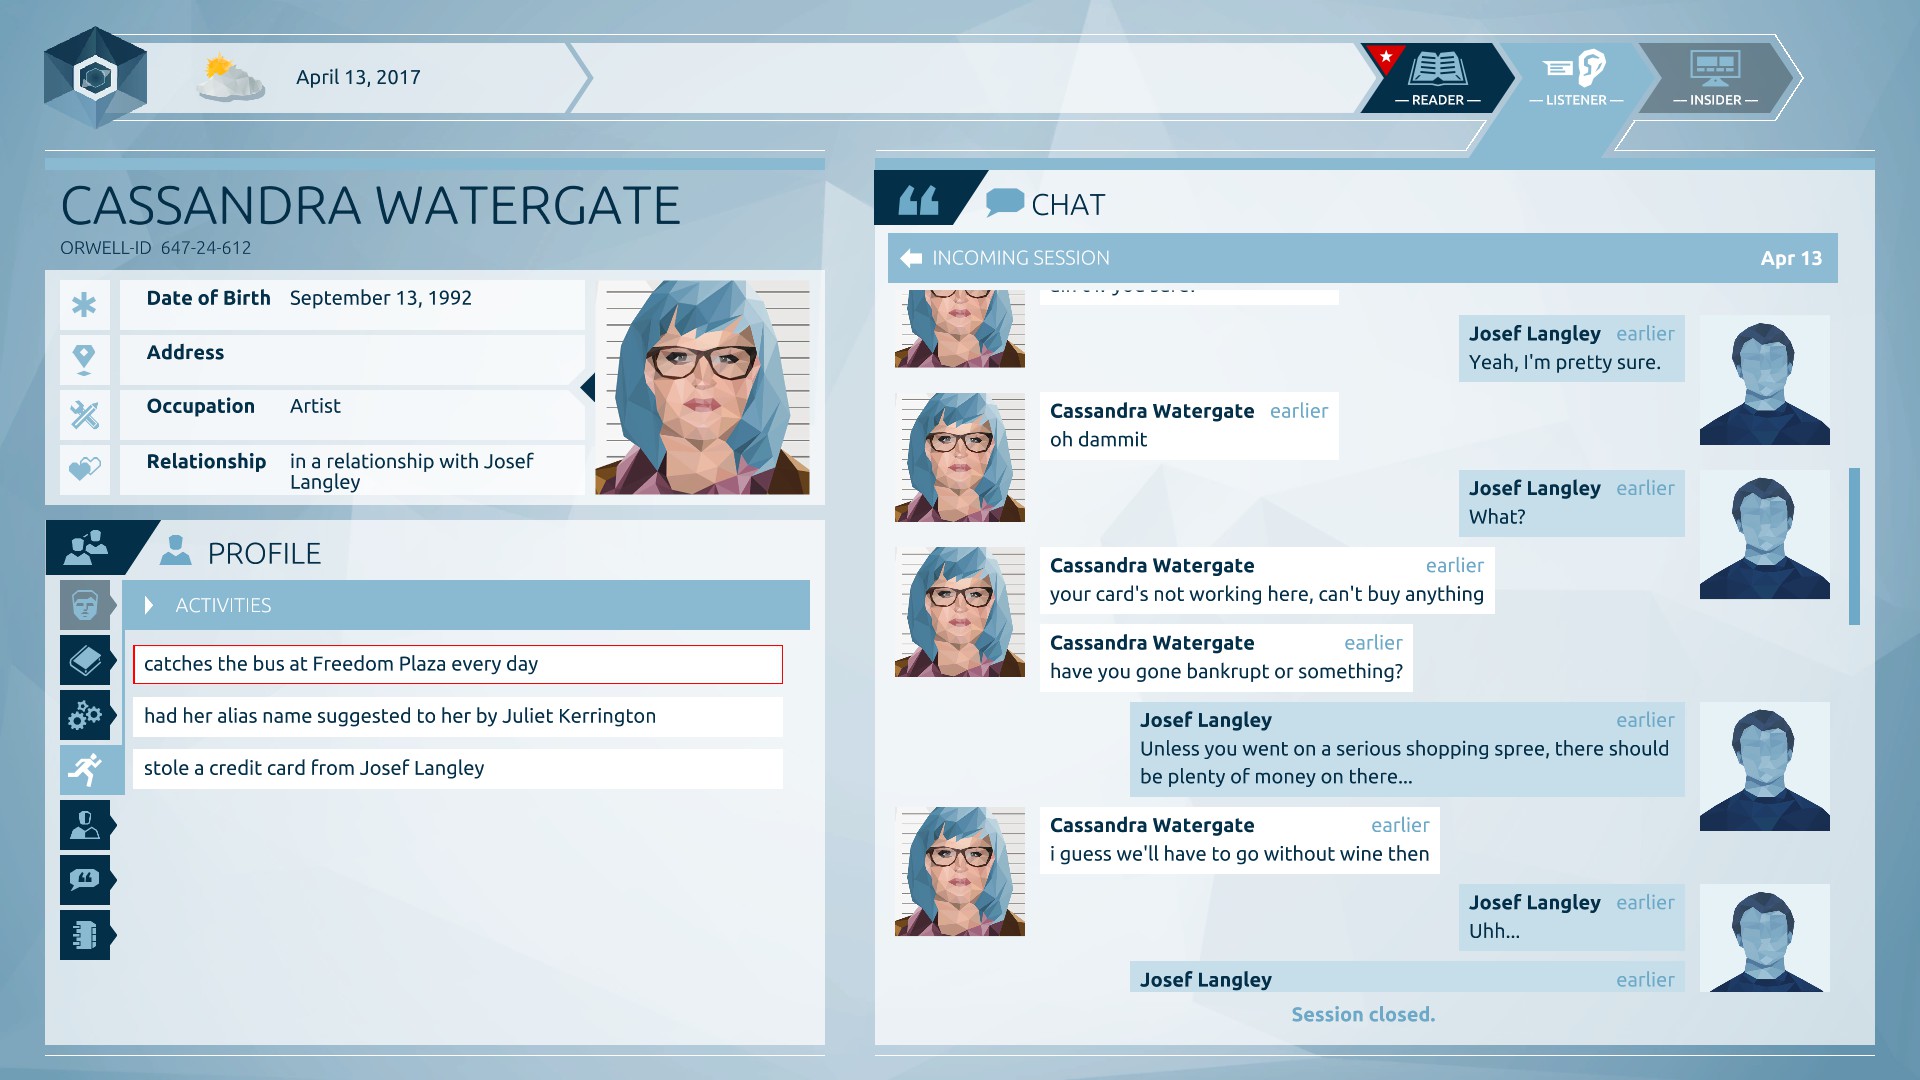Click the people overview icon beside Profile
The image size is (1920, 1080).
coord(87,548)
